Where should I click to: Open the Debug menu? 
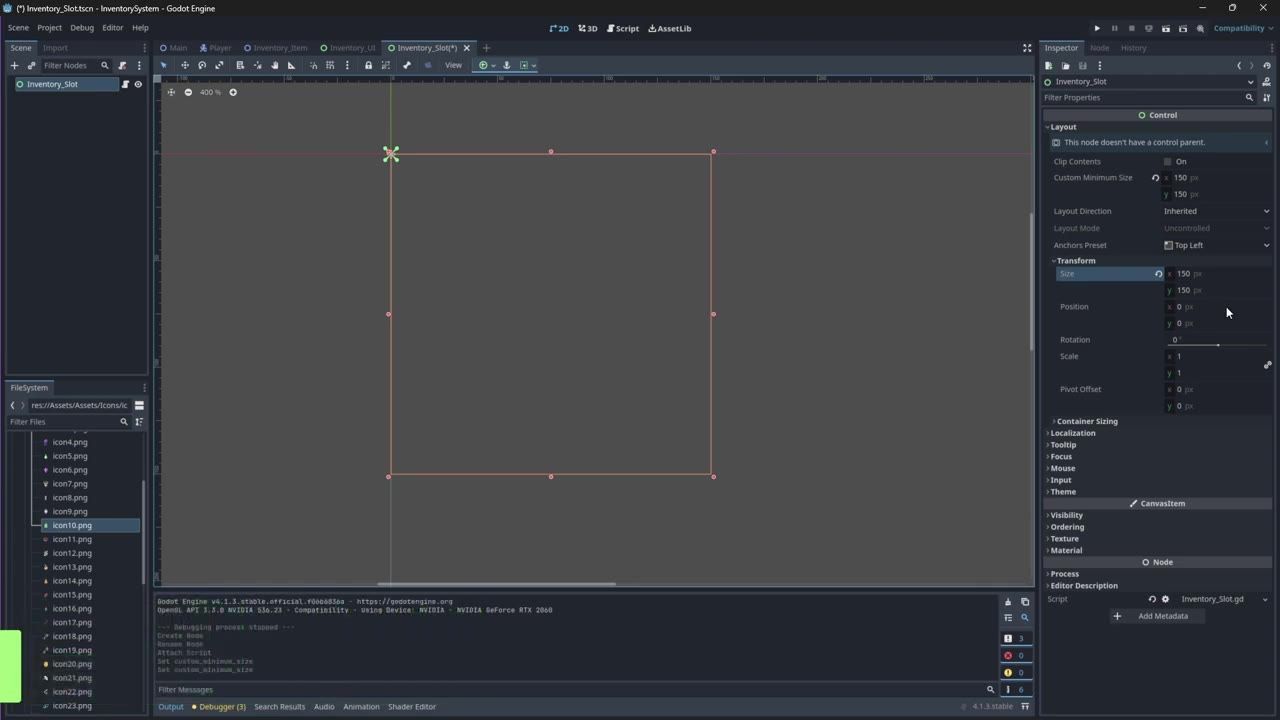click(82, 28)
